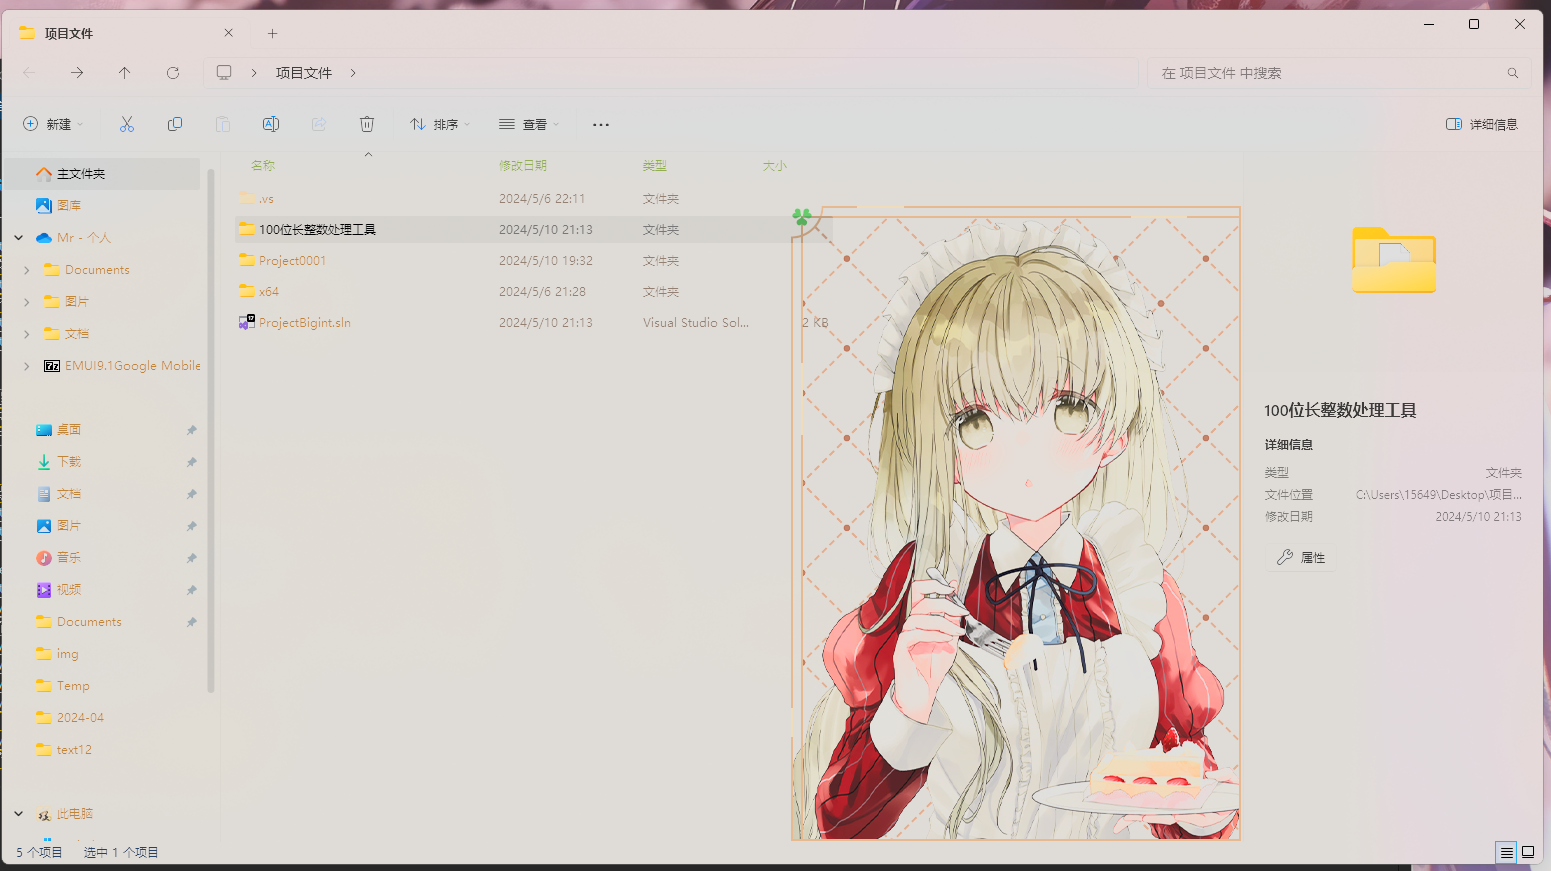Minimize the File Explorer window
Screen dimensions: 1551x871
pyautogui.click(x=1429, y=24)
